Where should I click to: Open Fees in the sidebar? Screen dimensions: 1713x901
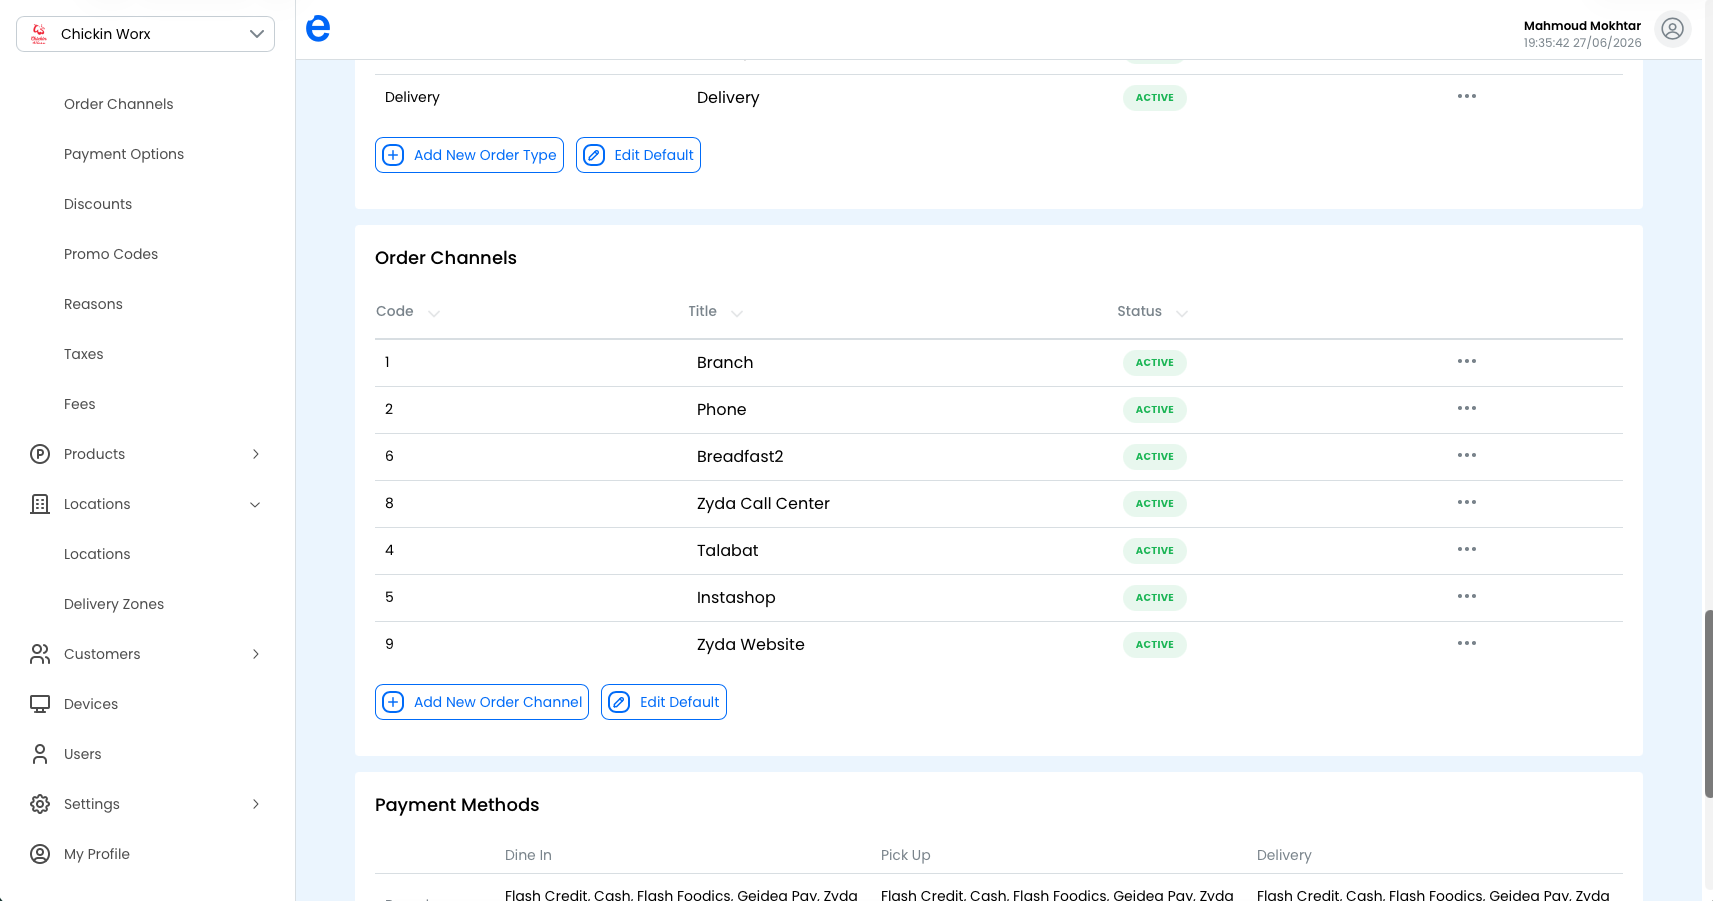click(x=80, y=404)
